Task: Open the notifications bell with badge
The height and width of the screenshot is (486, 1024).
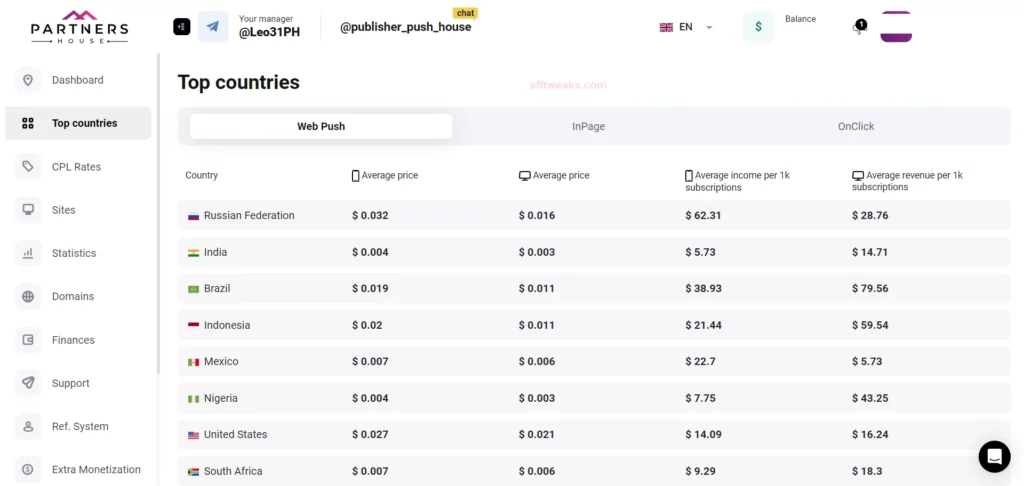Action: [x=859, y=27]
